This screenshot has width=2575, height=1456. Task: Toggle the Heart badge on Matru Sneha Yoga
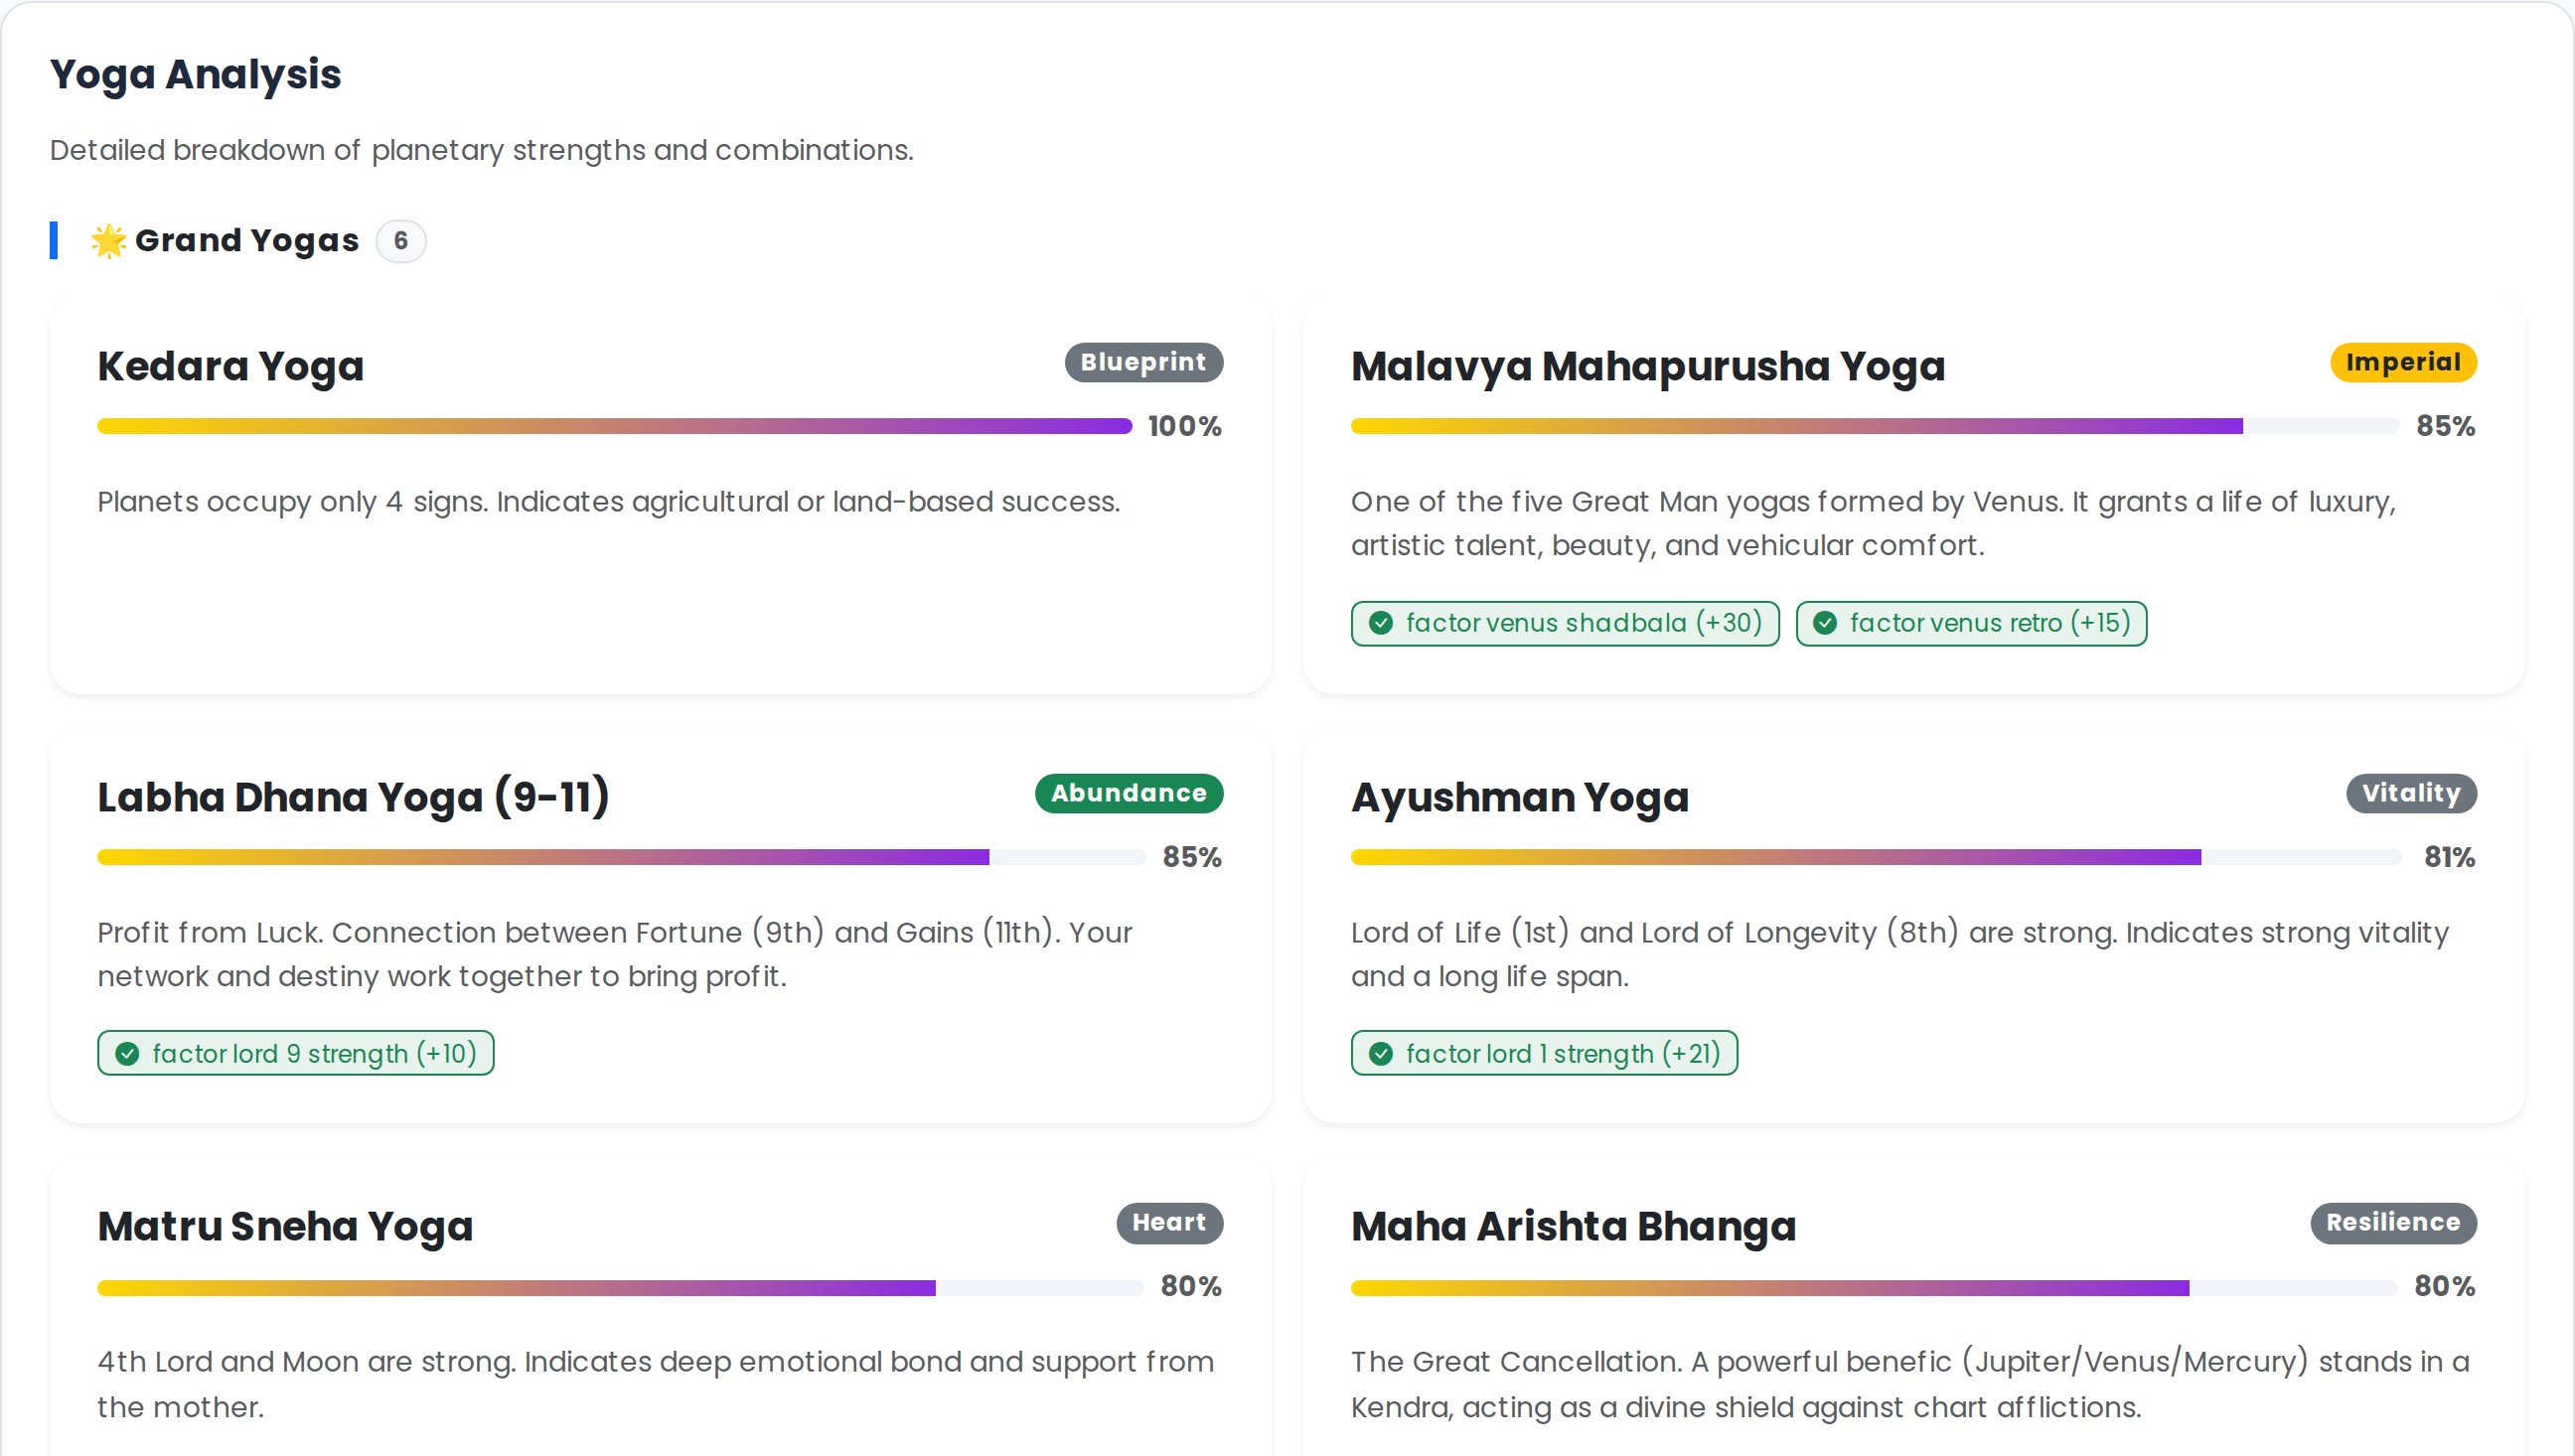click(1169, 1223)
